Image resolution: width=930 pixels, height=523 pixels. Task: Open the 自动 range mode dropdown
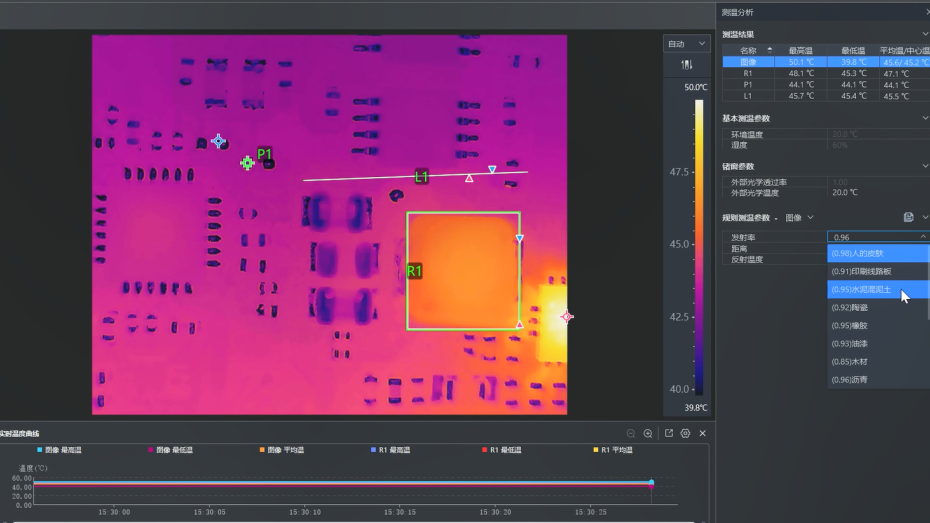coord(686,44)
